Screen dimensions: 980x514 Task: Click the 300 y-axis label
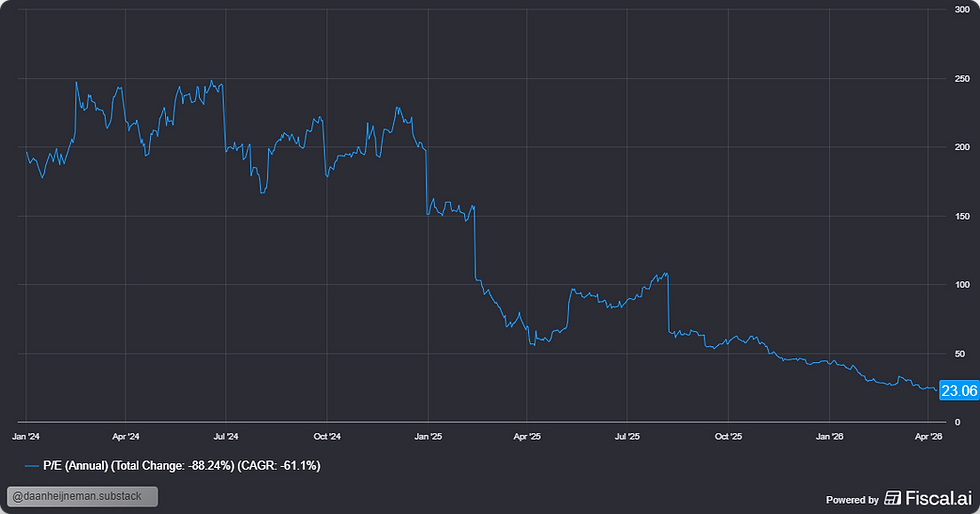[x=962, y=9]
